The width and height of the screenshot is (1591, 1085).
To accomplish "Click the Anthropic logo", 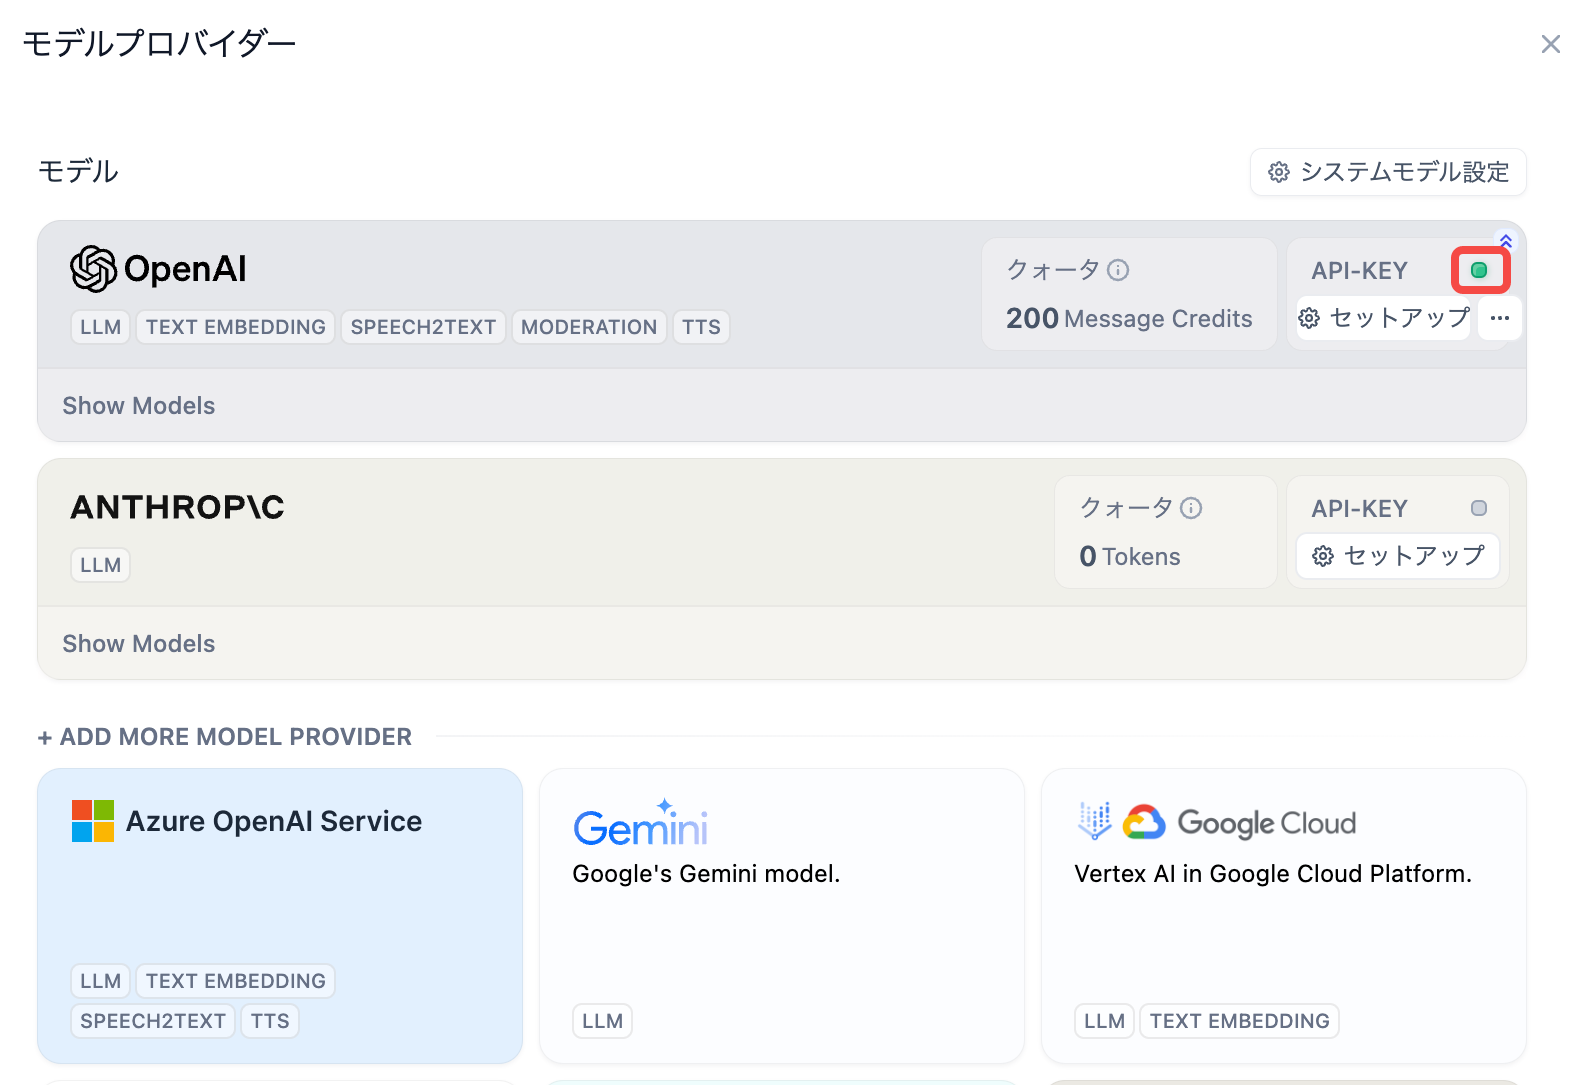I will (x=177, y=507).
